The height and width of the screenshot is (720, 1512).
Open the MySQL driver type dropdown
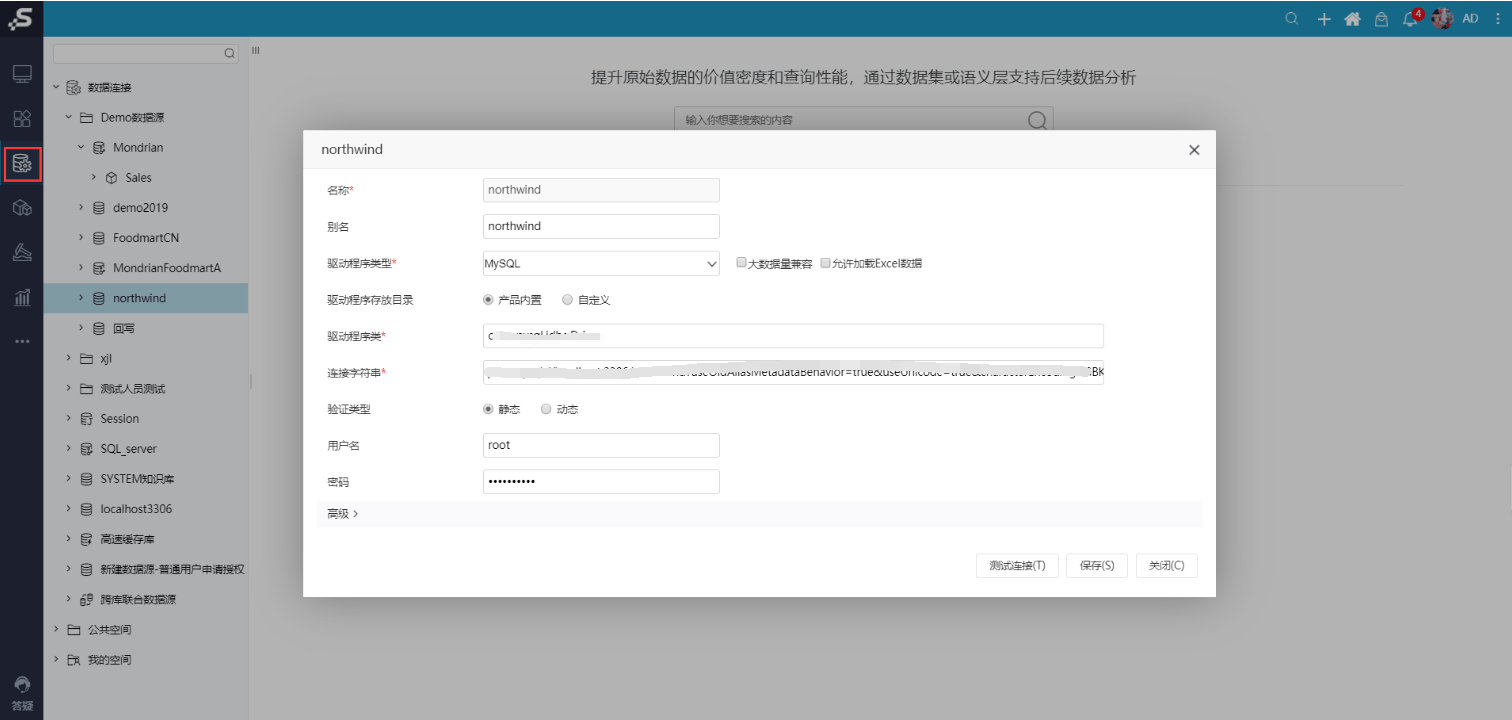pos(601,264)
